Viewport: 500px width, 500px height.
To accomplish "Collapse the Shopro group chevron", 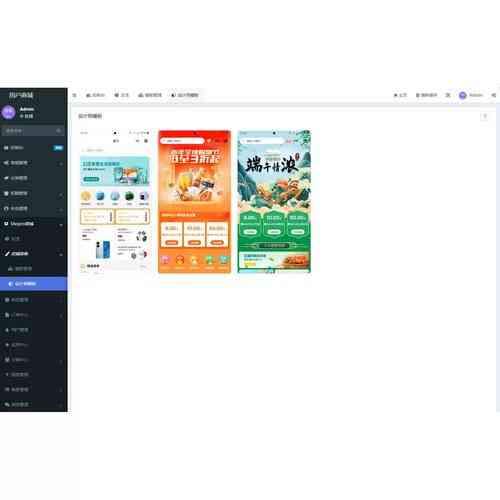I will 61,225.
